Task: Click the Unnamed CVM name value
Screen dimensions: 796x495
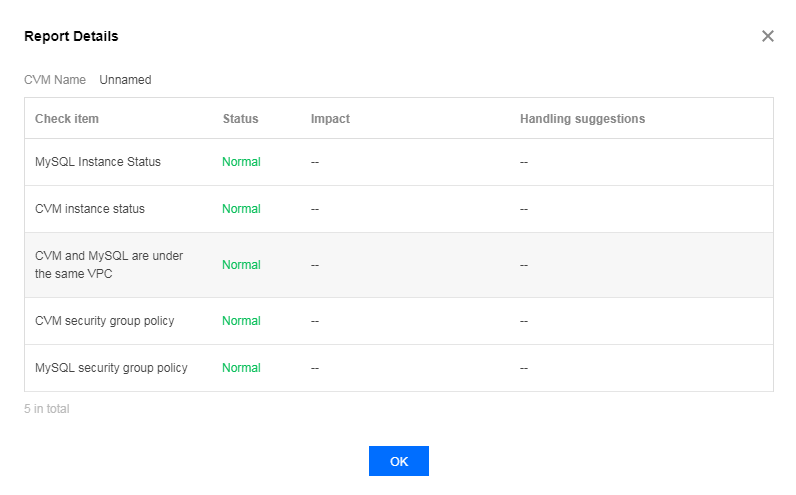Action: [125, 80]
